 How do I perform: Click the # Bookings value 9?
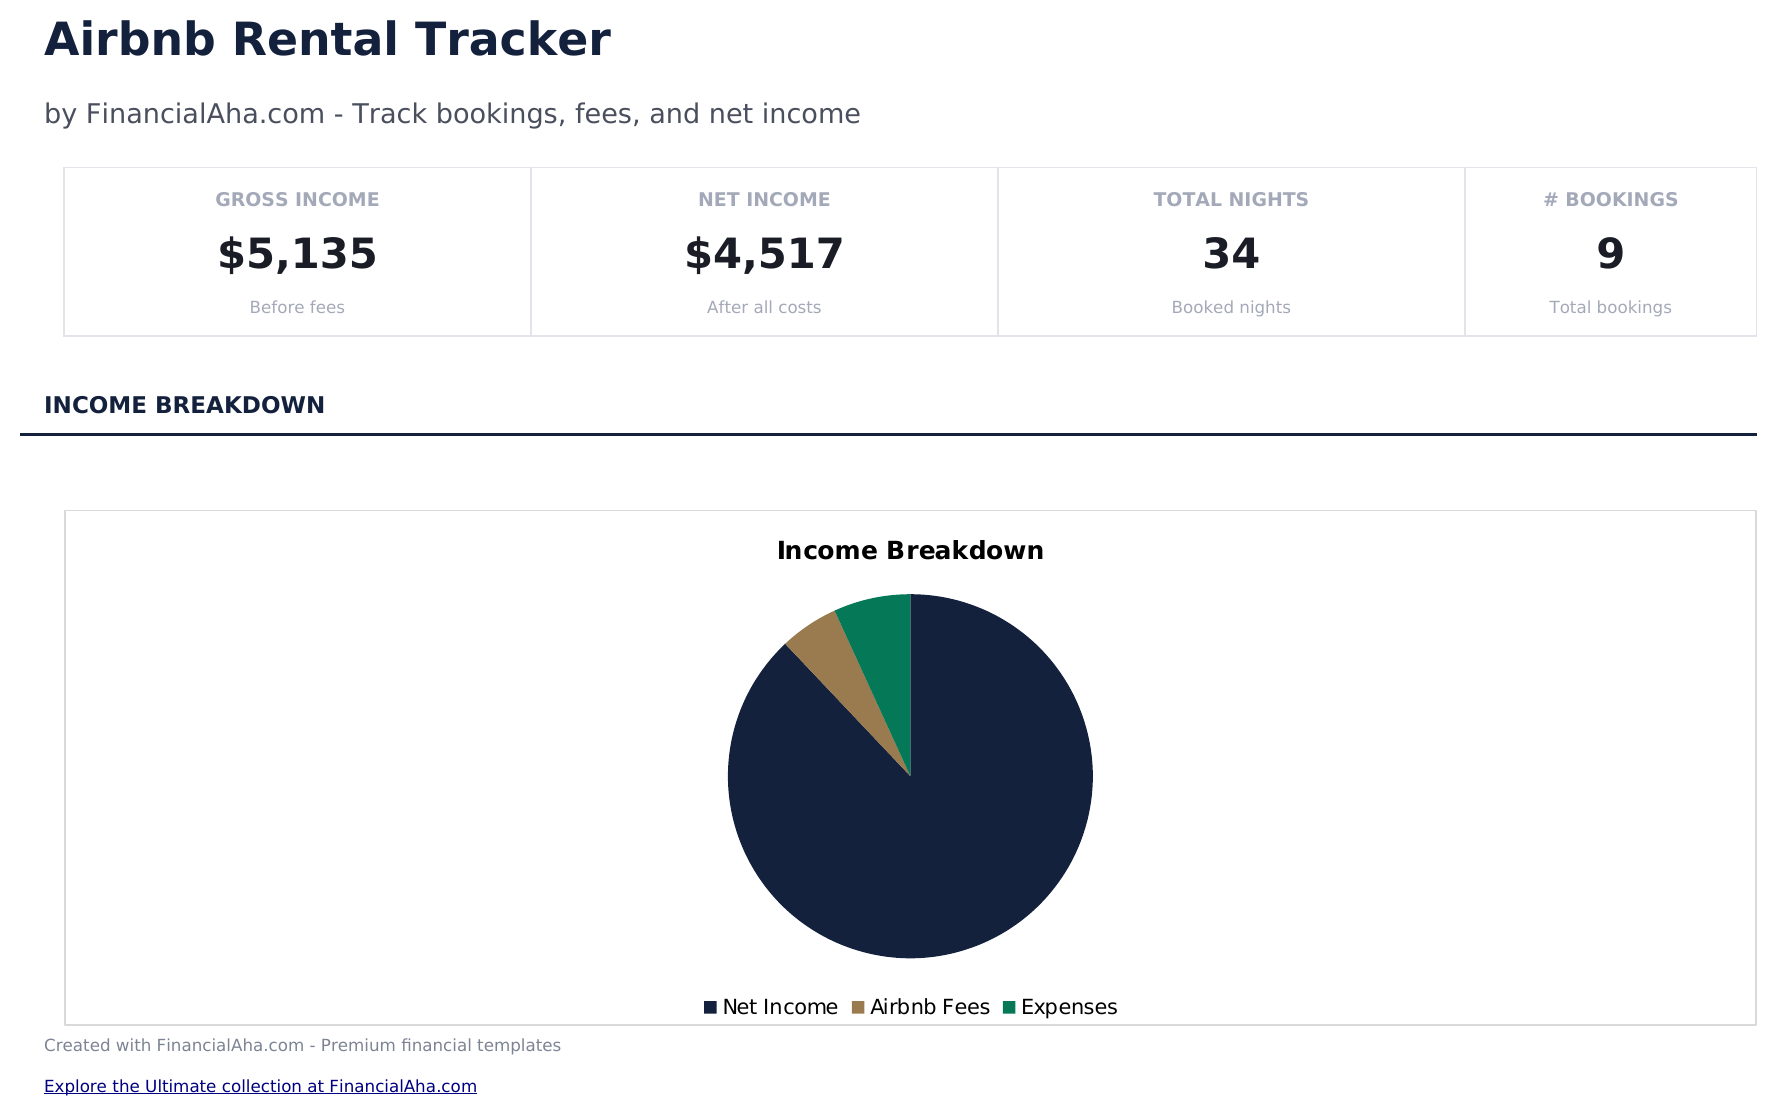(x=1610, y=254)
